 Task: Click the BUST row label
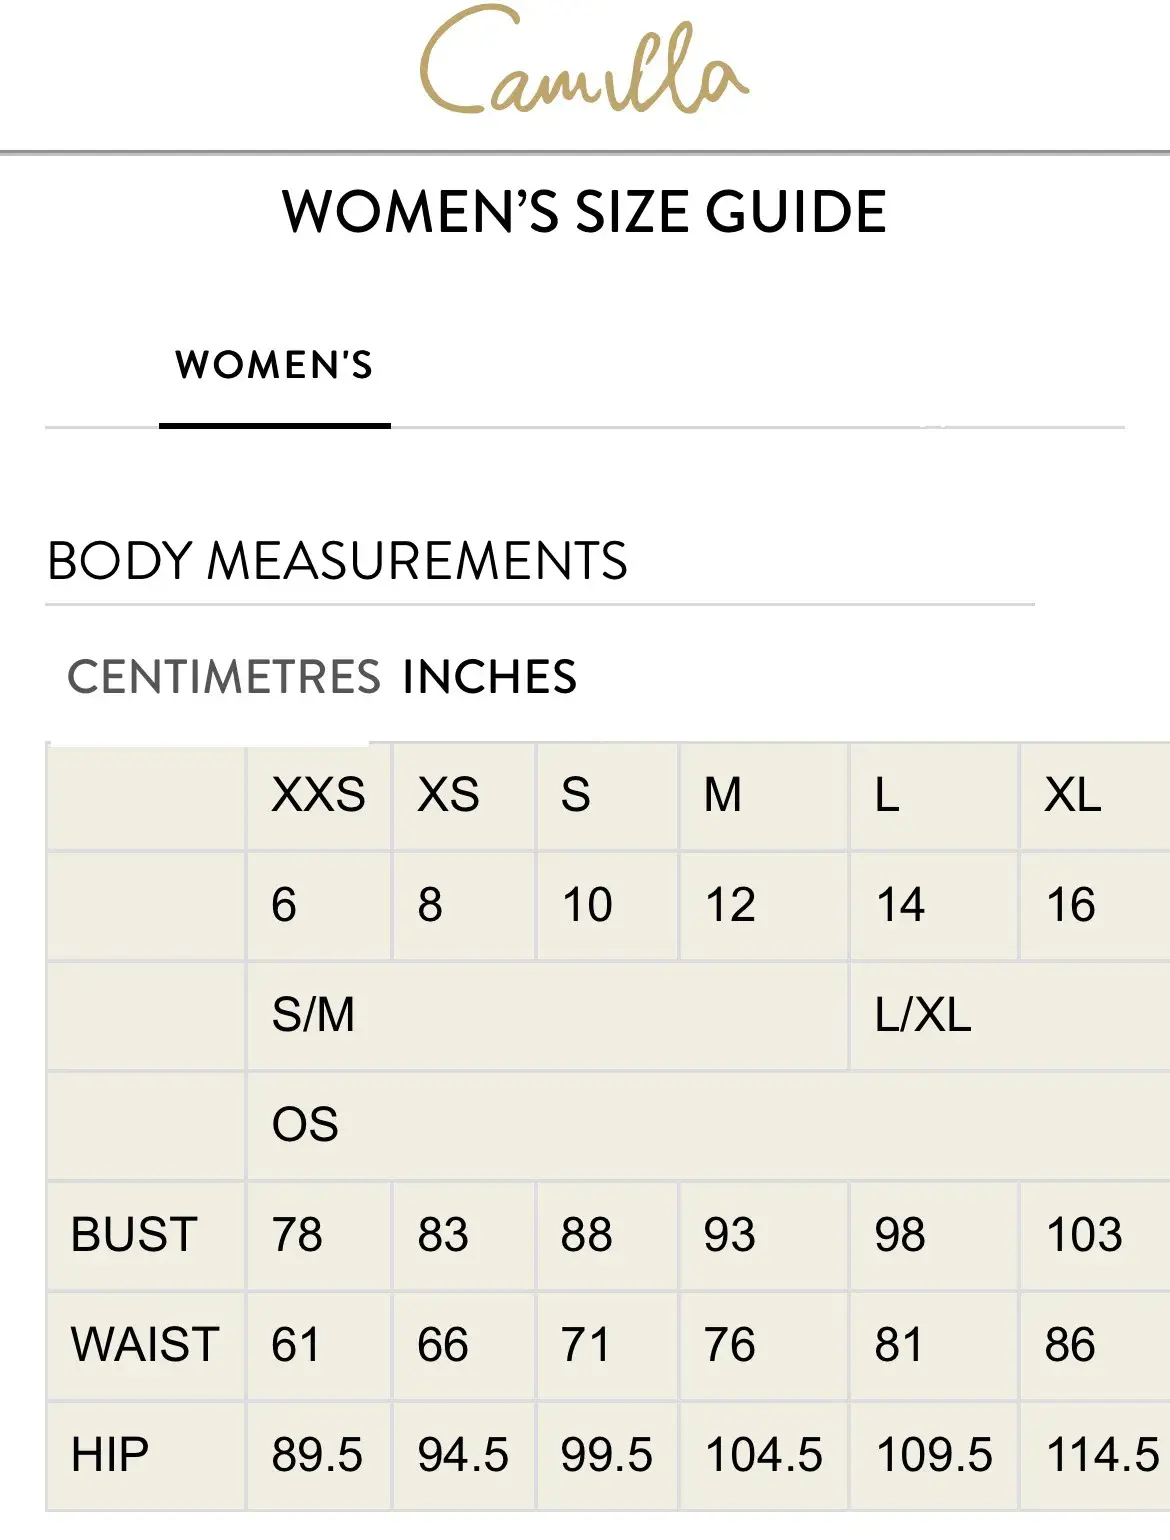coord(134,1235)
